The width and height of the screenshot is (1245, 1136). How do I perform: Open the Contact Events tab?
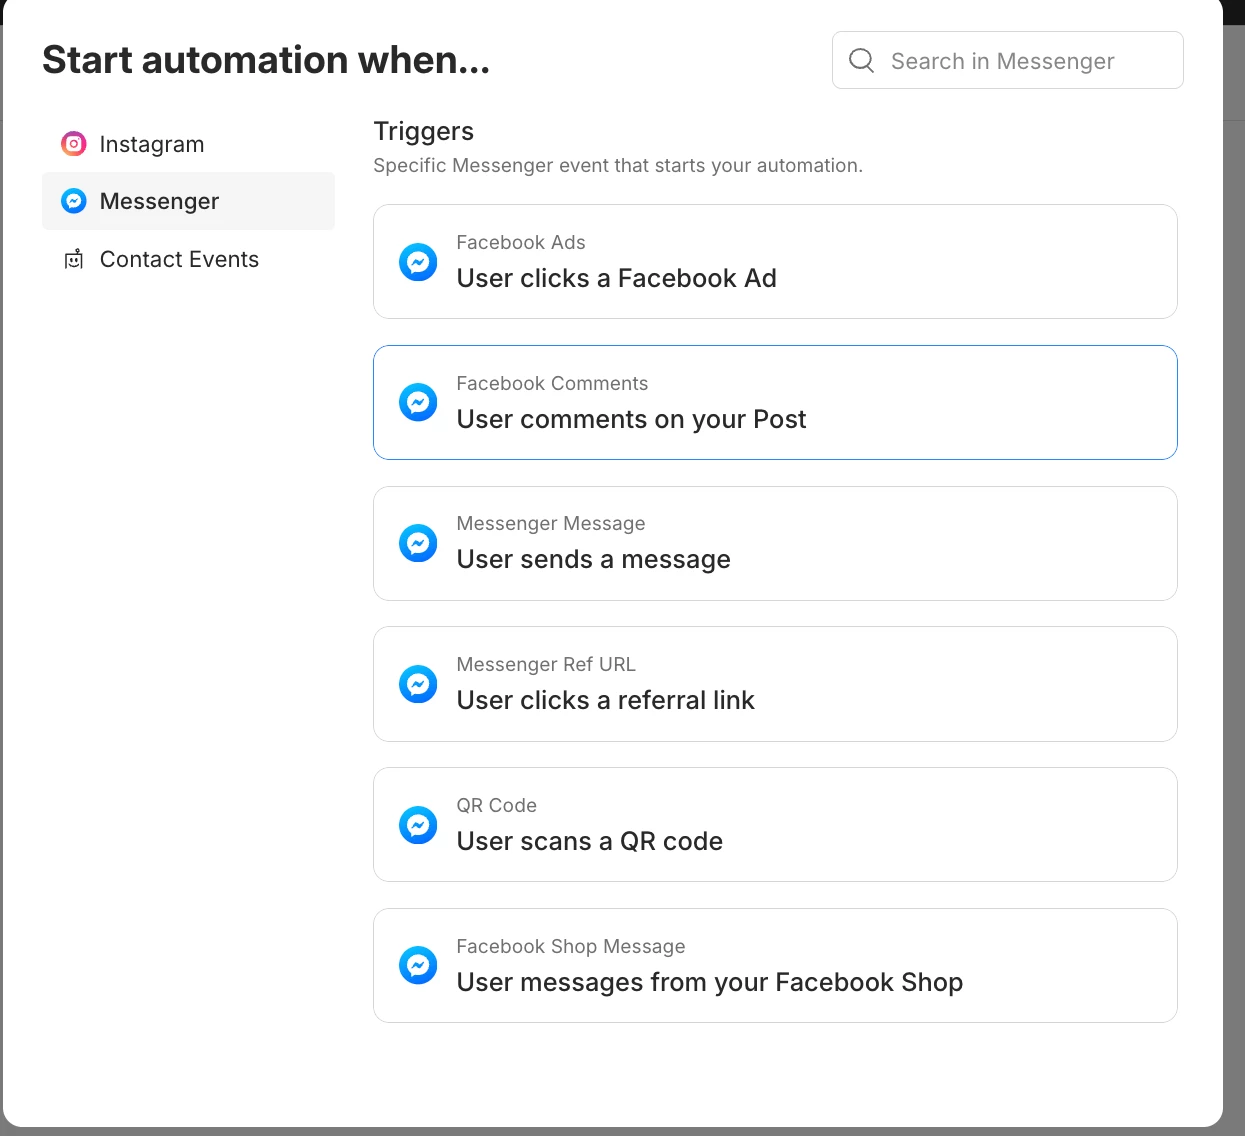click(x=179, y=260)
